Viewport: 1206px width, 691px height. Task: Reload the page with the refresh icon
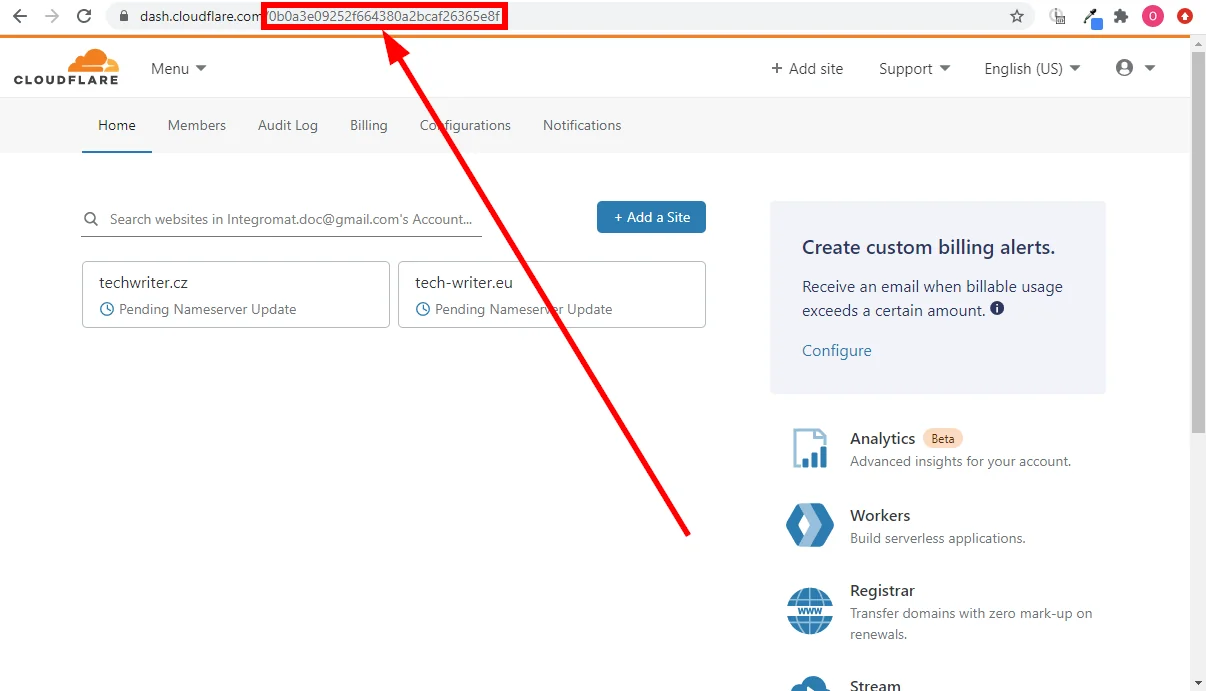tap(85, 16)
